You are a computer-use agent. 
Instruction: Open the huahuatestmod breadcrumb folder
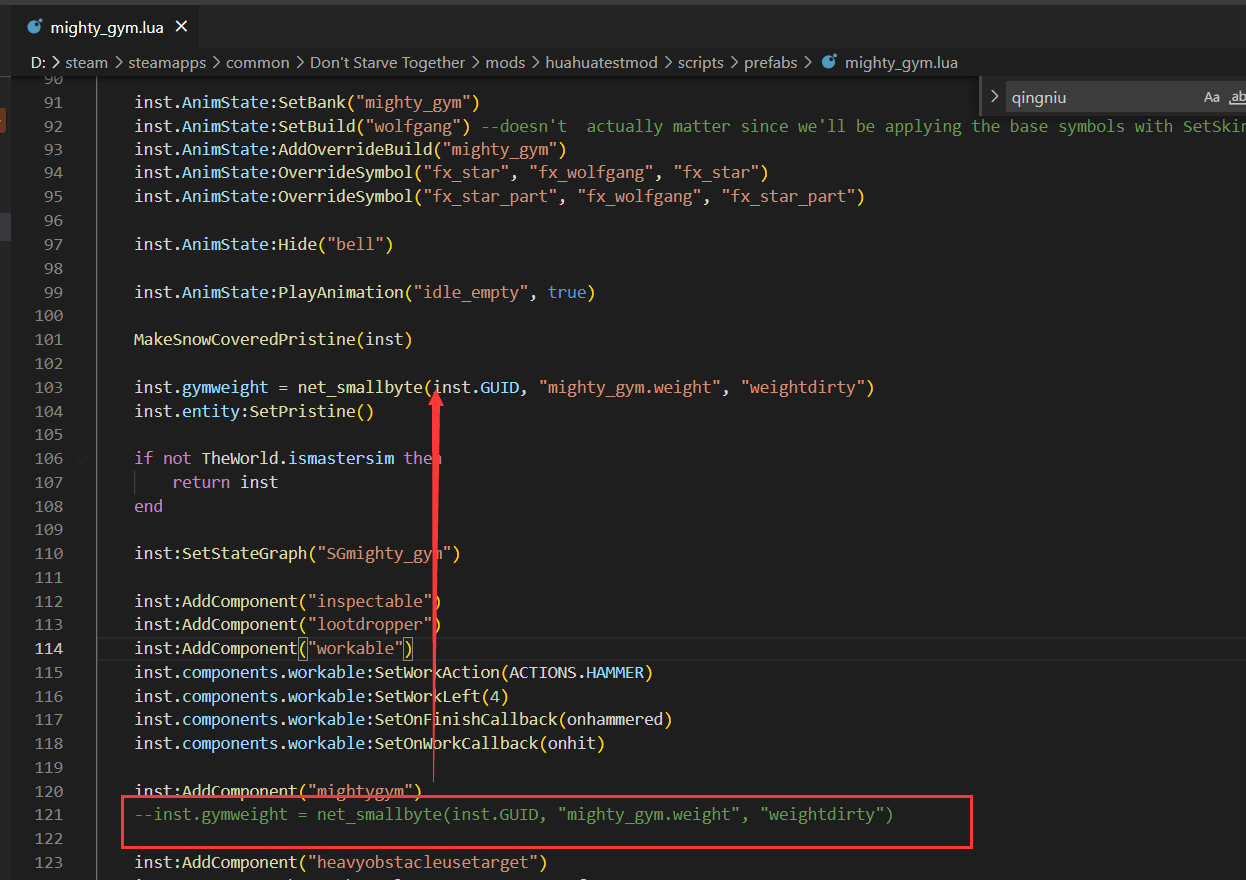(601, 62)
